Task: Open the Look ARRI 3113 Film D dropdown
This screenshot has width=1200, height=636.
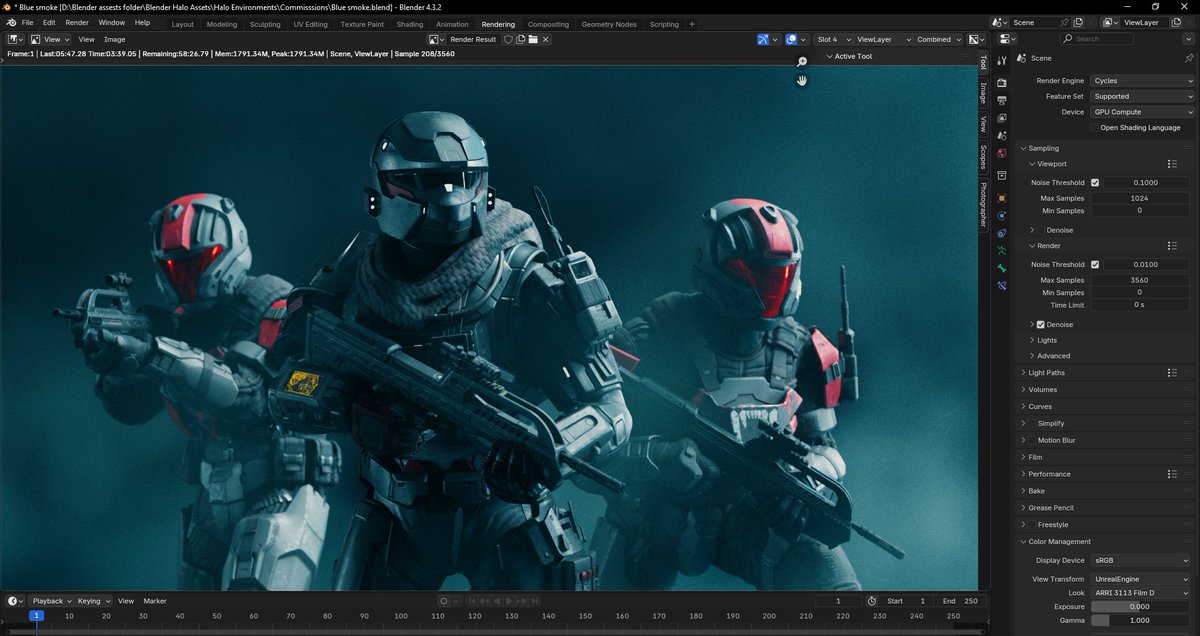Action: point(1142,593)
